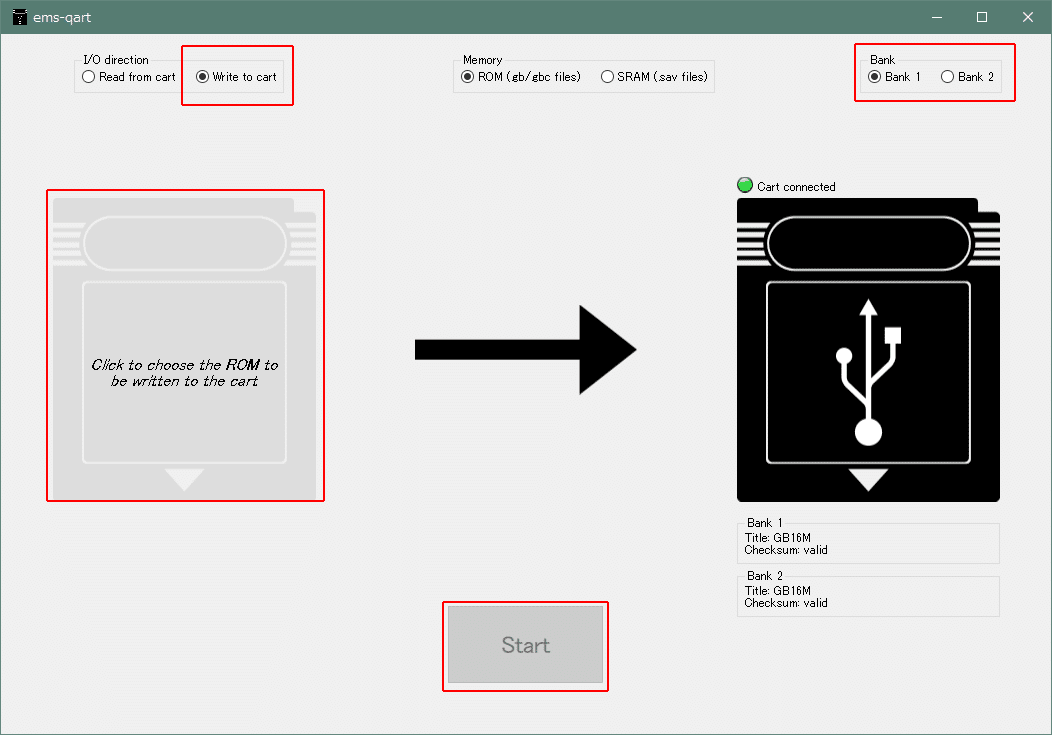Choose SRAM (sav files) memory type
Viewport: 1052px width, 735px height.
pyautogui.click(x=654, y=77)
